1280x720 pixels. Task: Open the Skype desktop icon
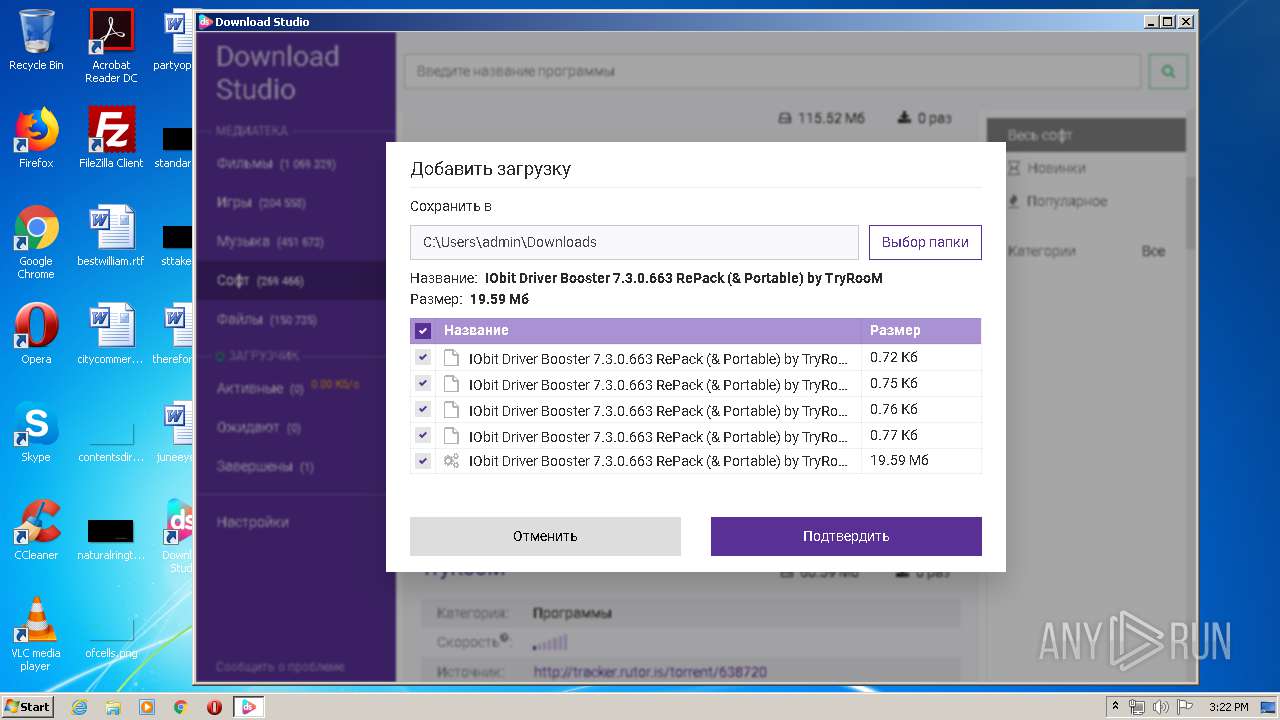[x=36, y=432]
